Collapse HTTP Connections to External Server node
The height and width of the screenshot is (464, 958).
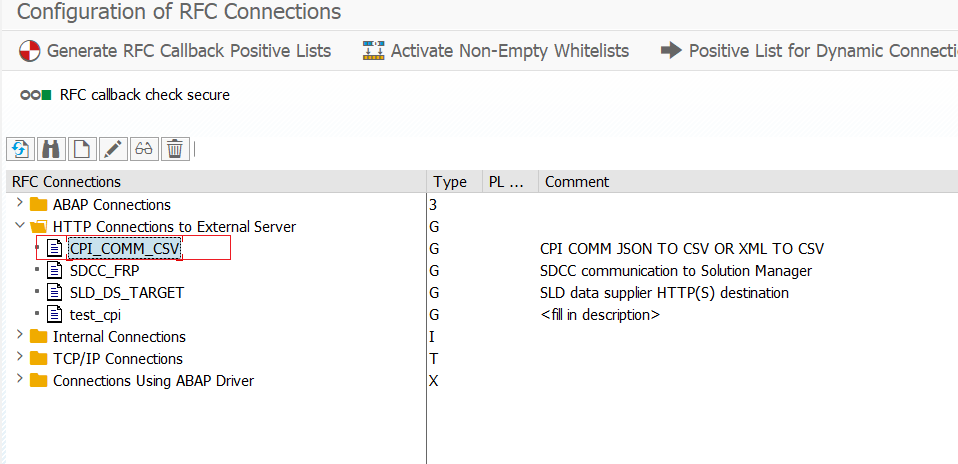tap(19, 226)
